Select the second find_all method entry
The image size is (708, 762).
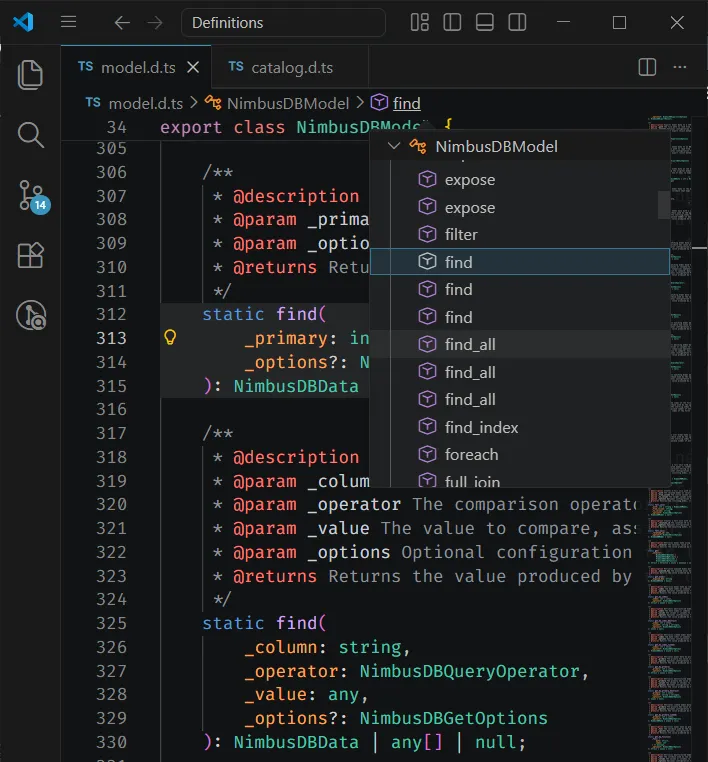520,372
